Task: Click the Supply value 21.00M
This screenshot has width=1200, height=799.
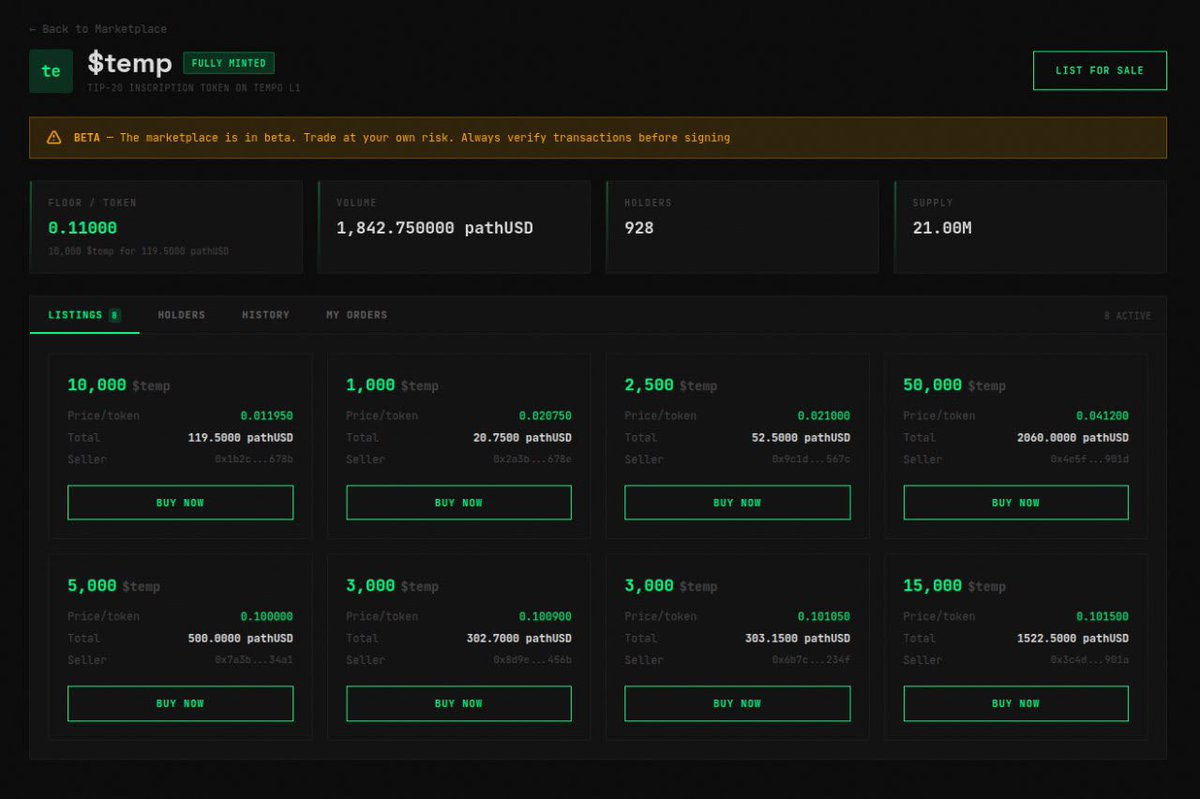Action: coord(942,228)
